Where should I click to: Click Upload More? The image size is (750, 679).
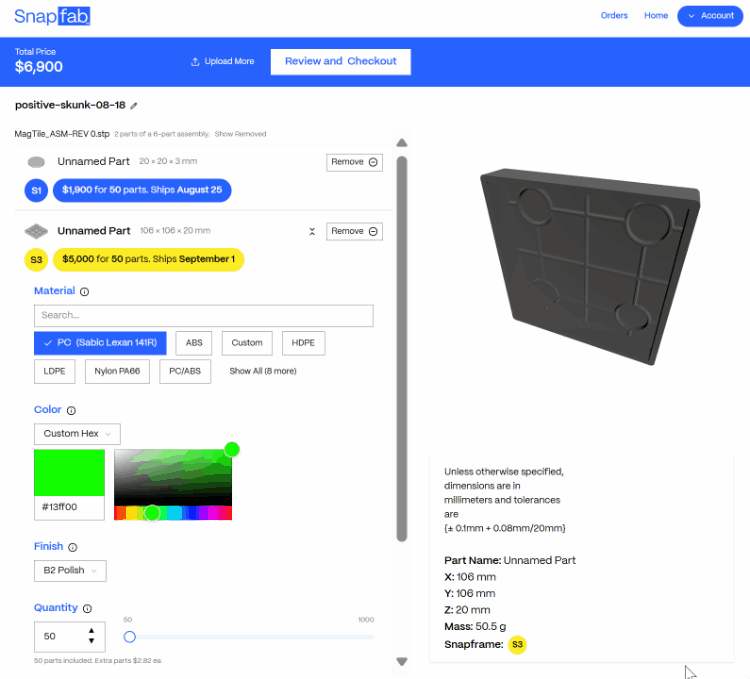(222, 62)
